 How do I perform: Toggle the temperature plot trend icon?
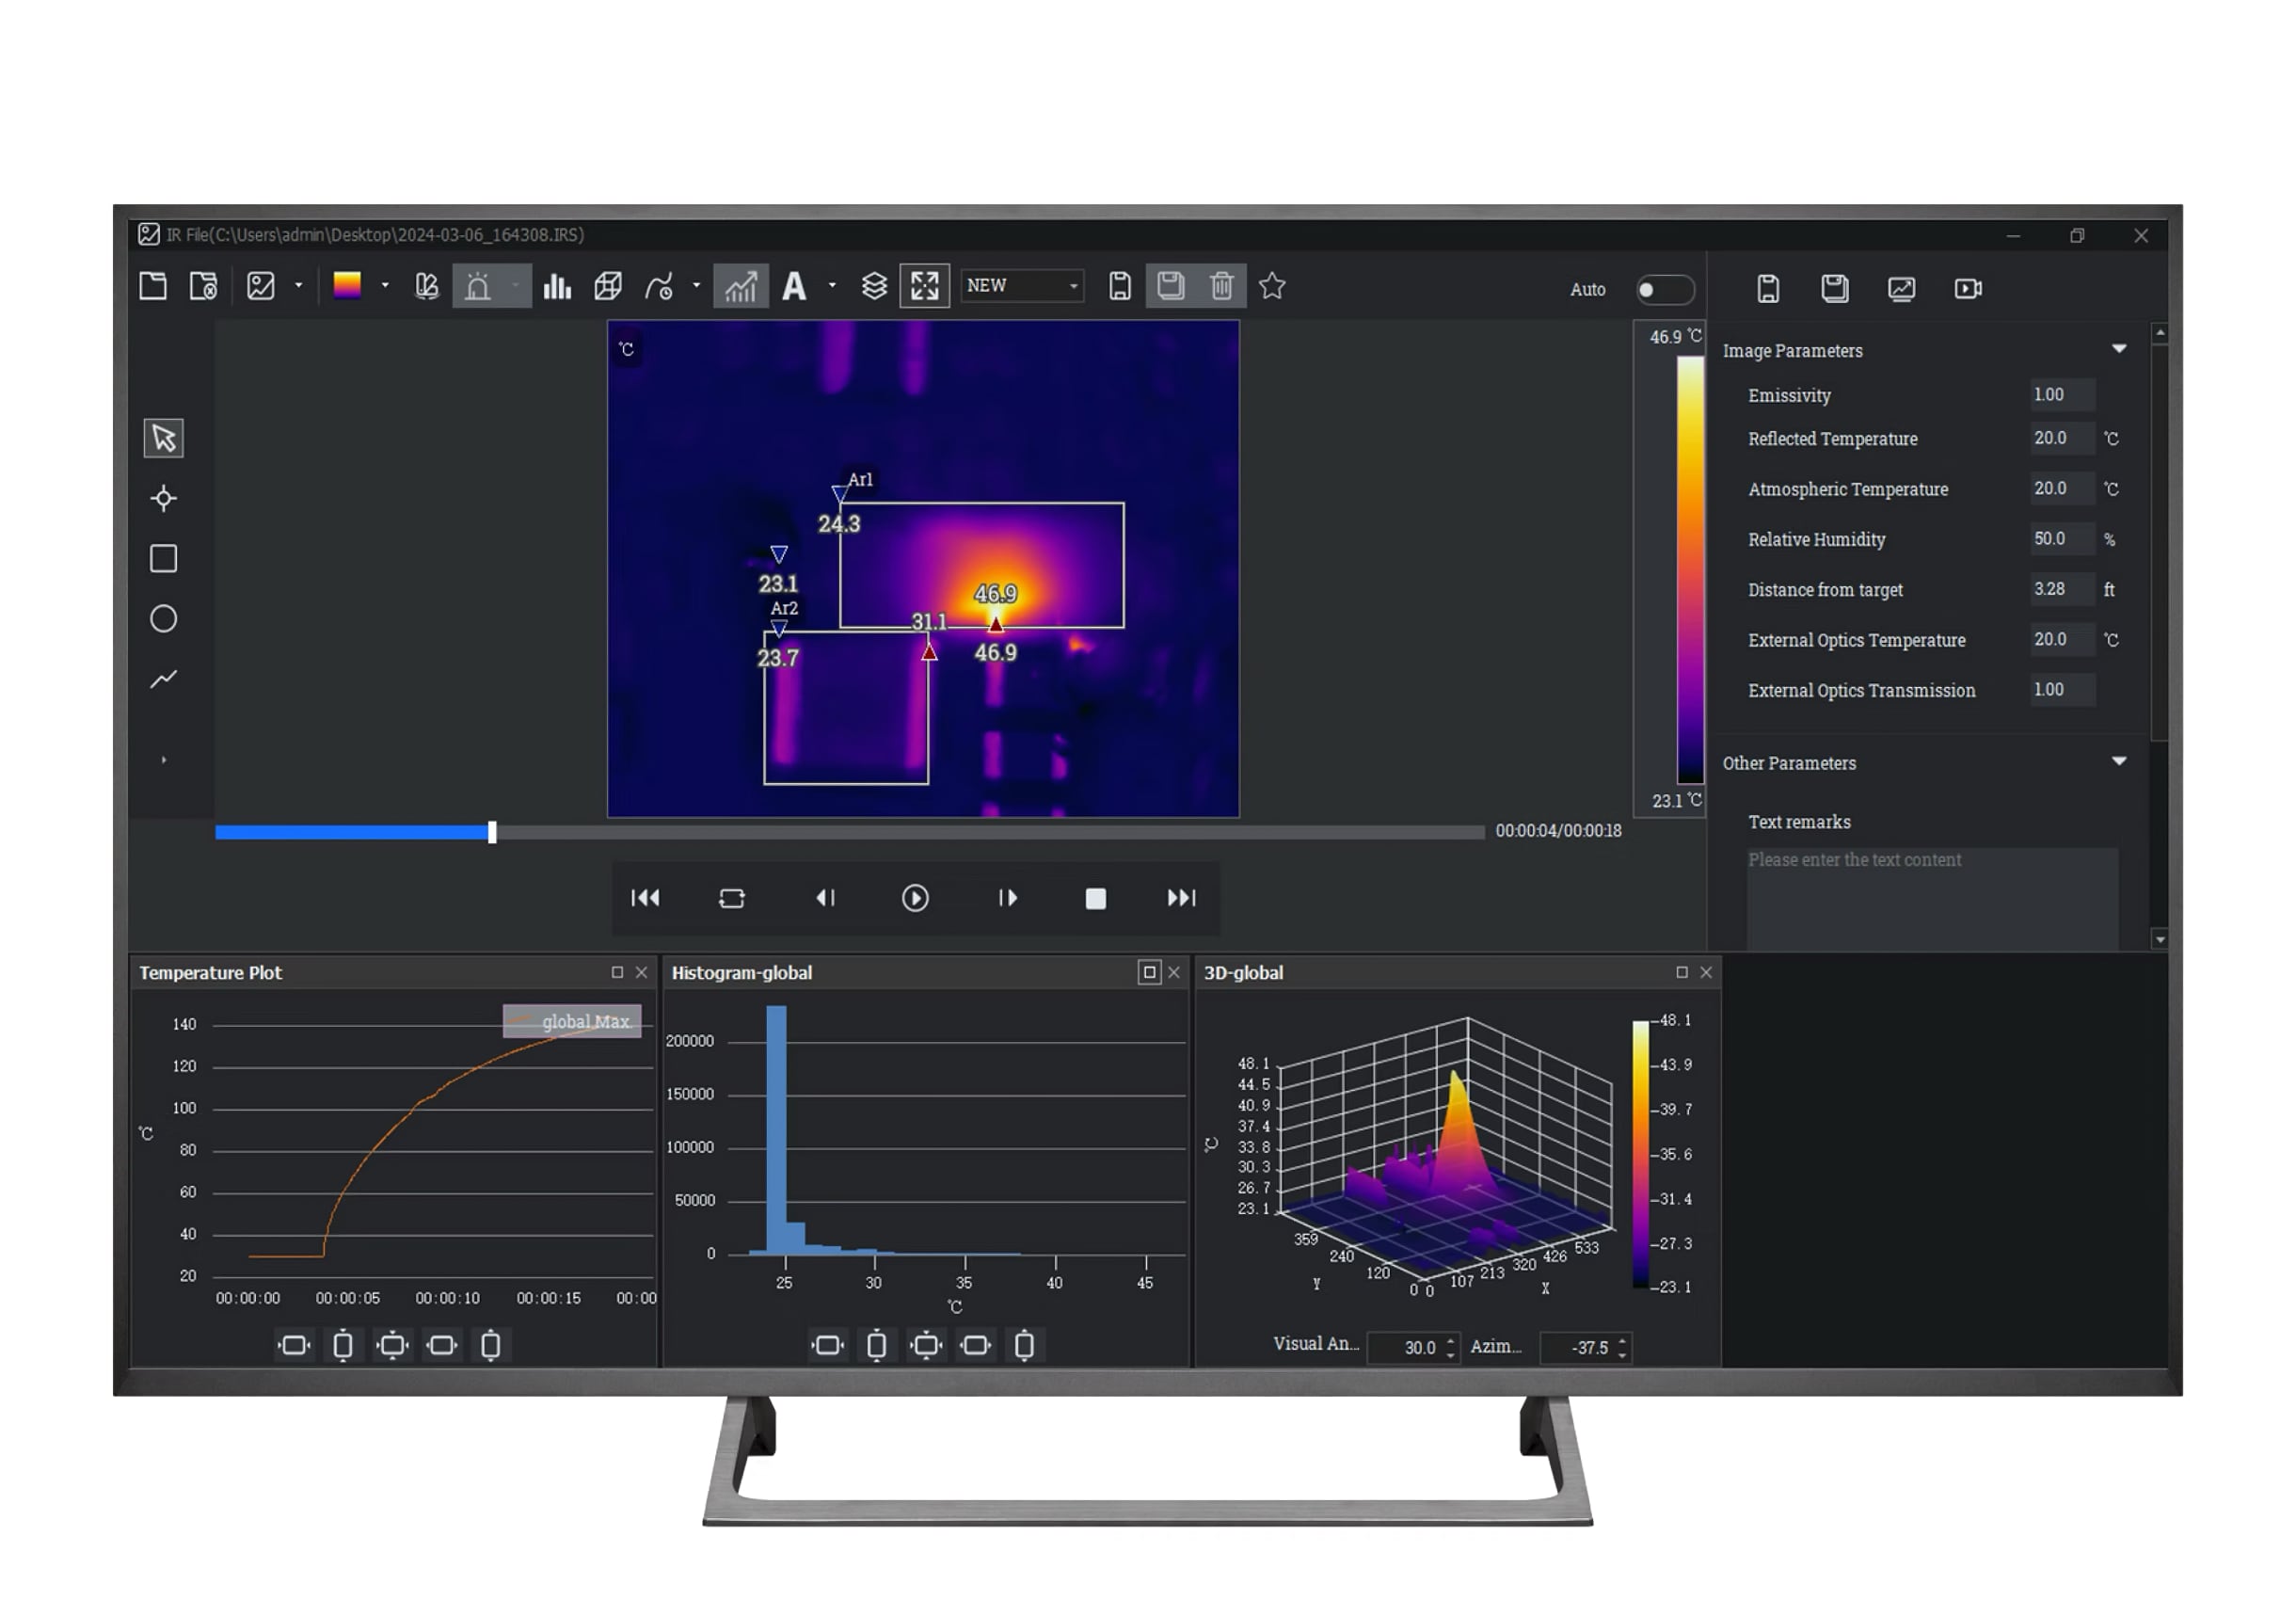point(741,287)
